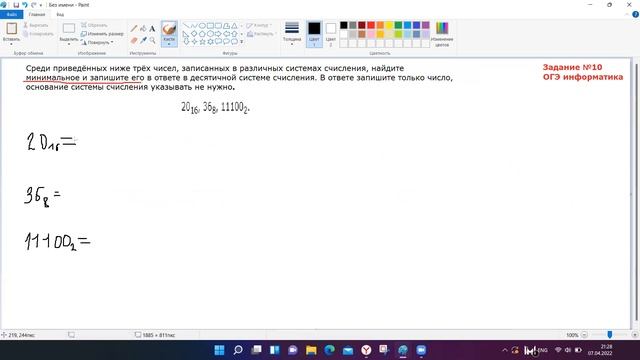Select the Pencil tool

(x=134, y=29)
